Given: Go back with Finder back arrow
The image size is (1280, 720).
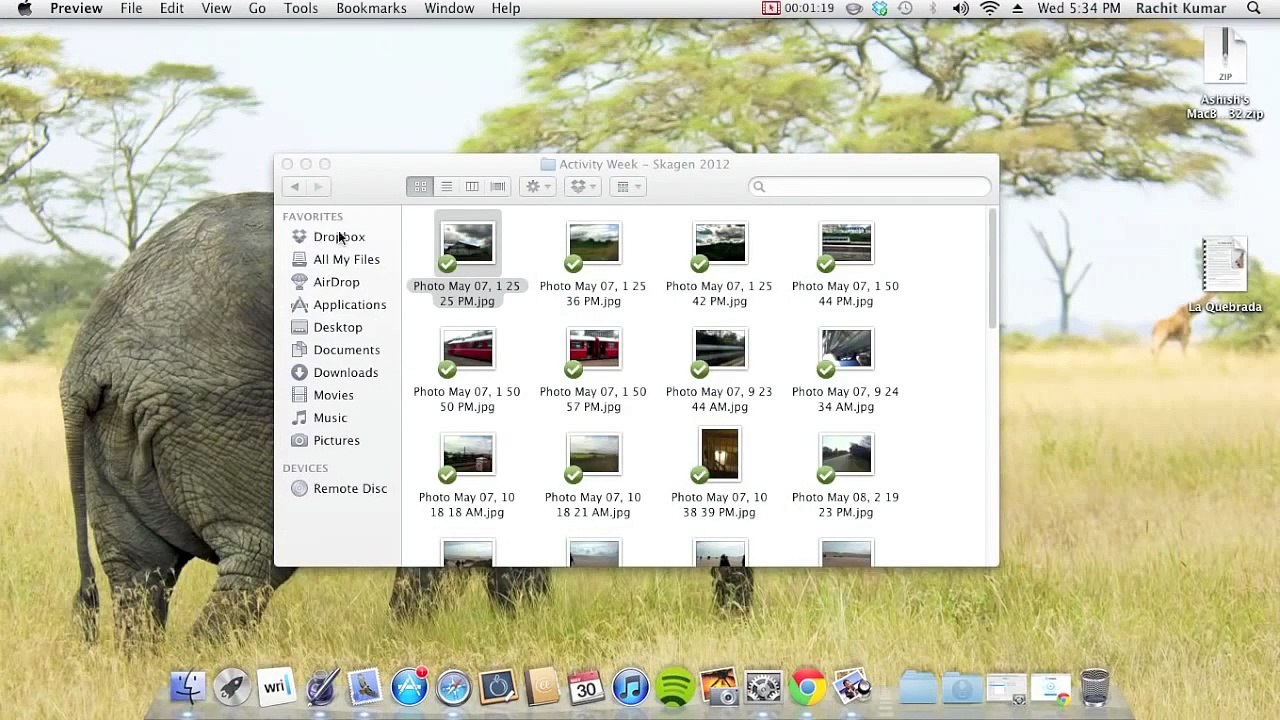Looking at the screenshot, I should [294, 186].
